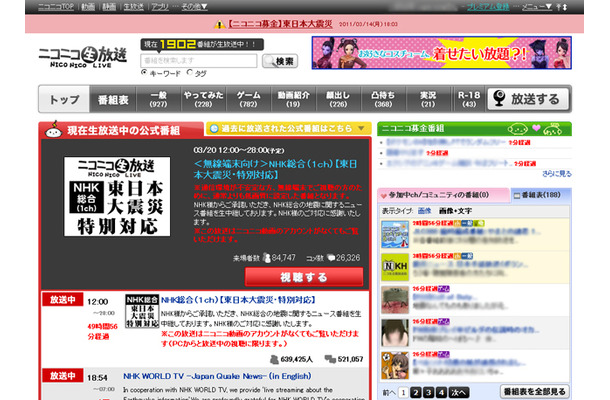Select the キーワード radio button
Screen dimensions: 610x400
(x=144, y=72)
